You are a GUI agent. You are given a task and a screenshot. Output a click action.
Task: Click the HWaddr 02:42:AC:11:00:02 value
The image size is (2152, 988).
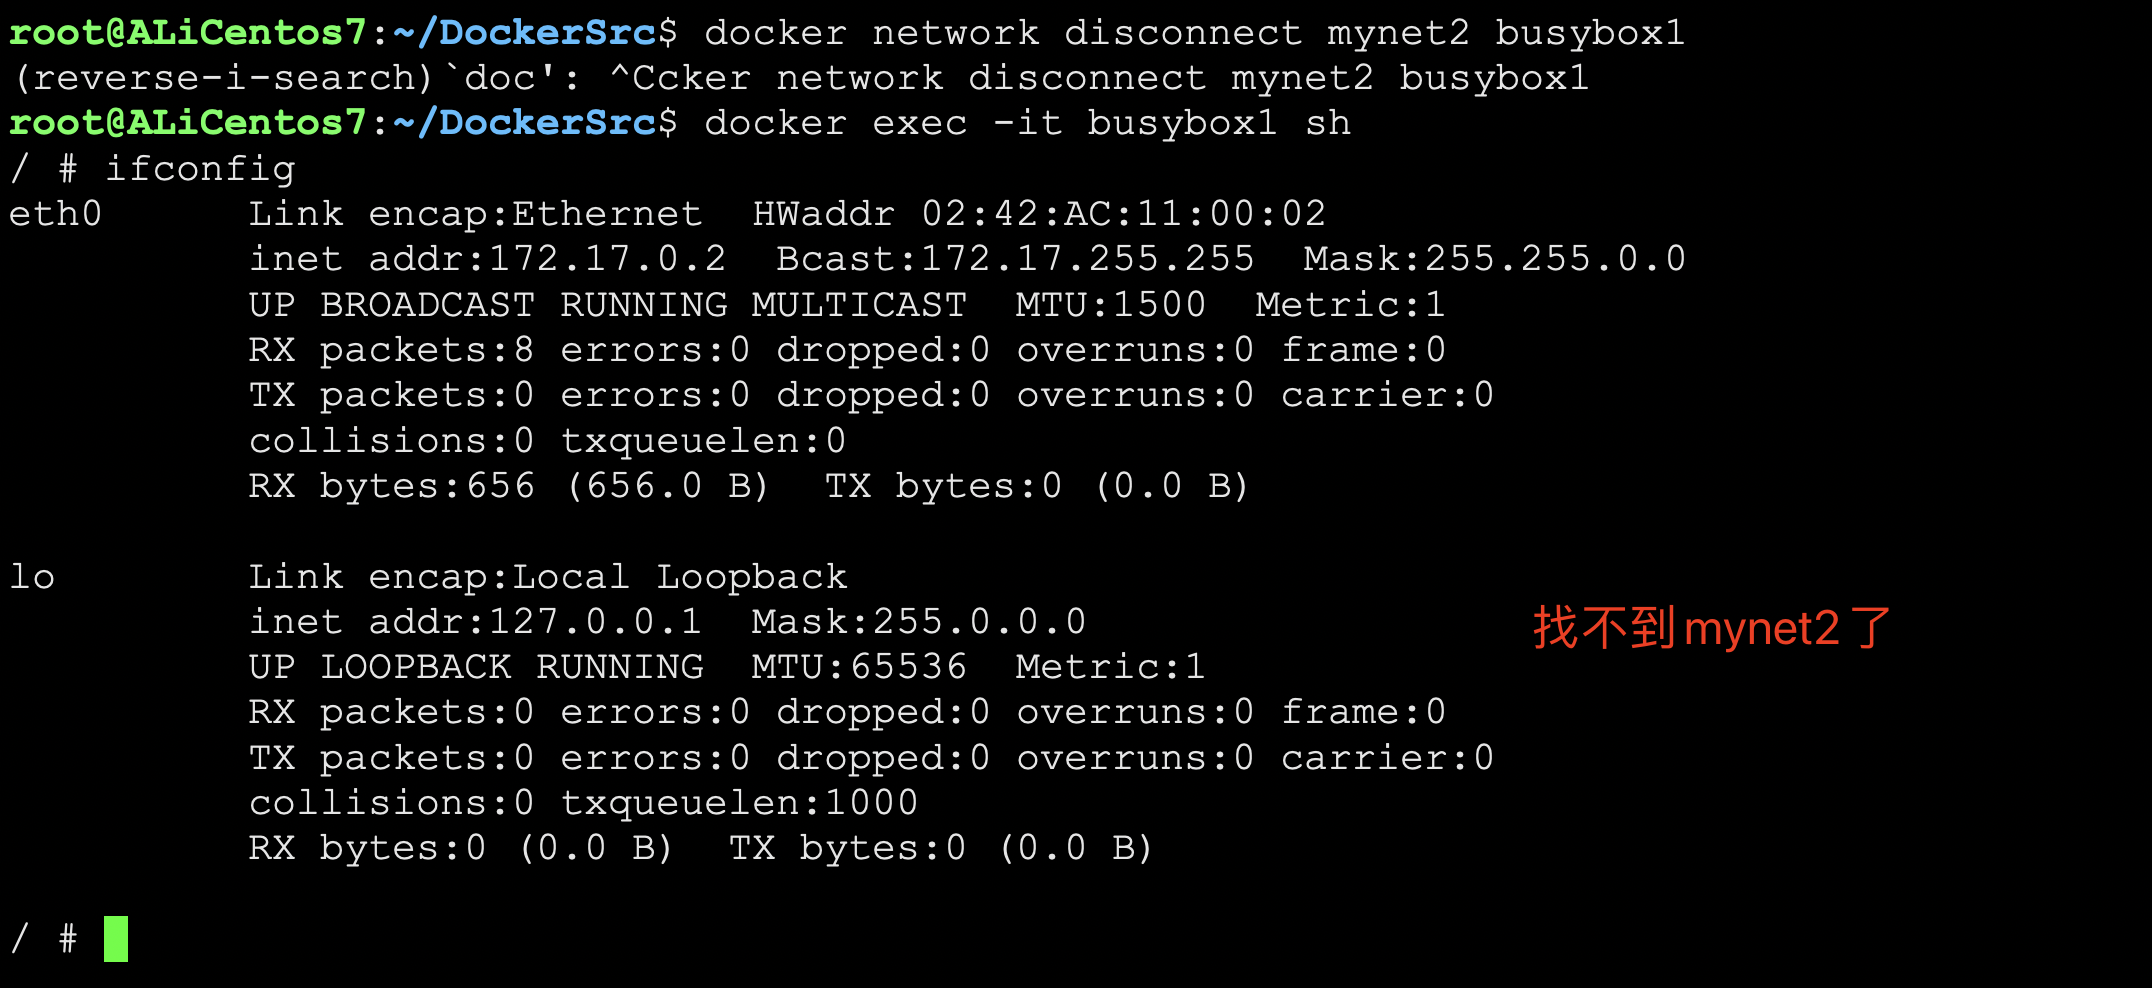click(1039, 214)
